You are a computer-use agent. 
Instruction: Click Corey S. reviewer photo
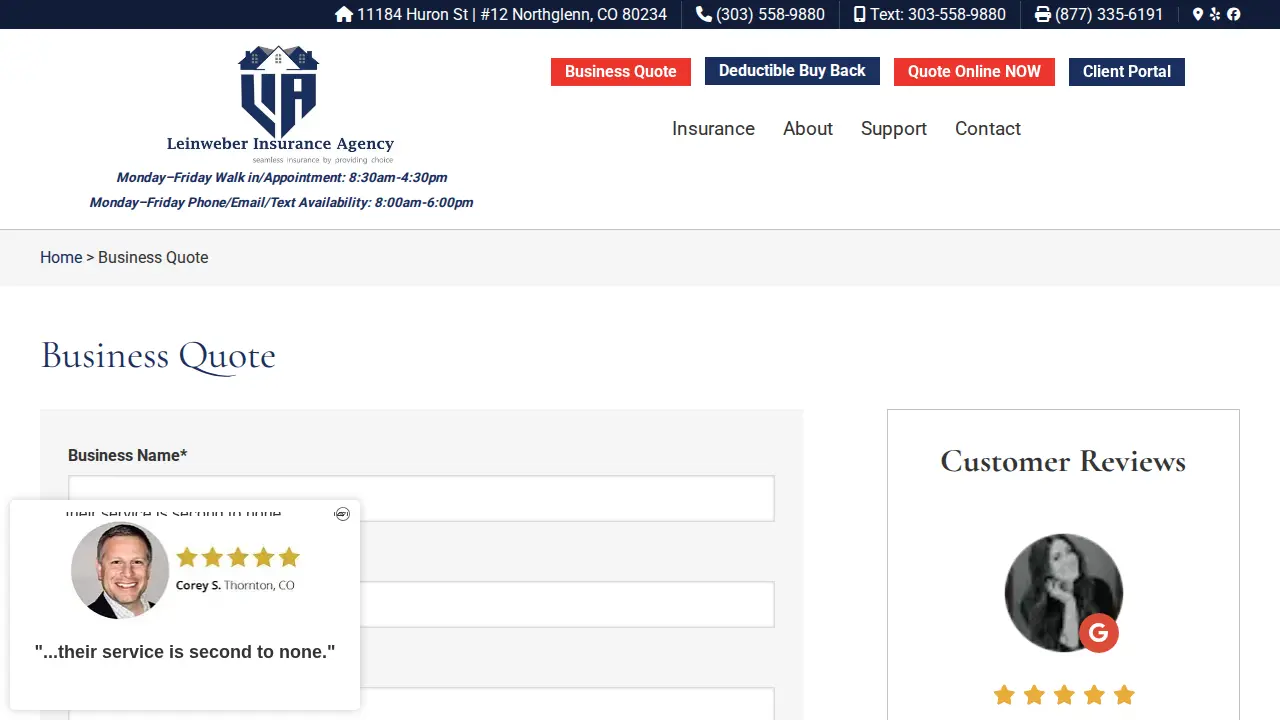pos(120,570)
